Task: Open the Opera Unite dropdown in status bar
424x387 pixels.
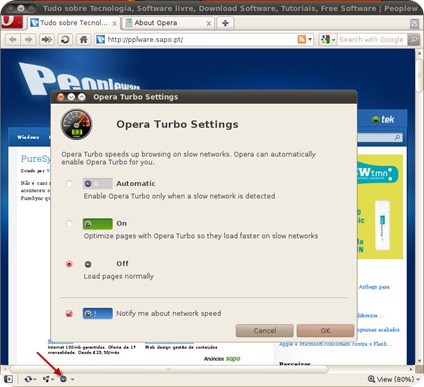Action: 53,379
